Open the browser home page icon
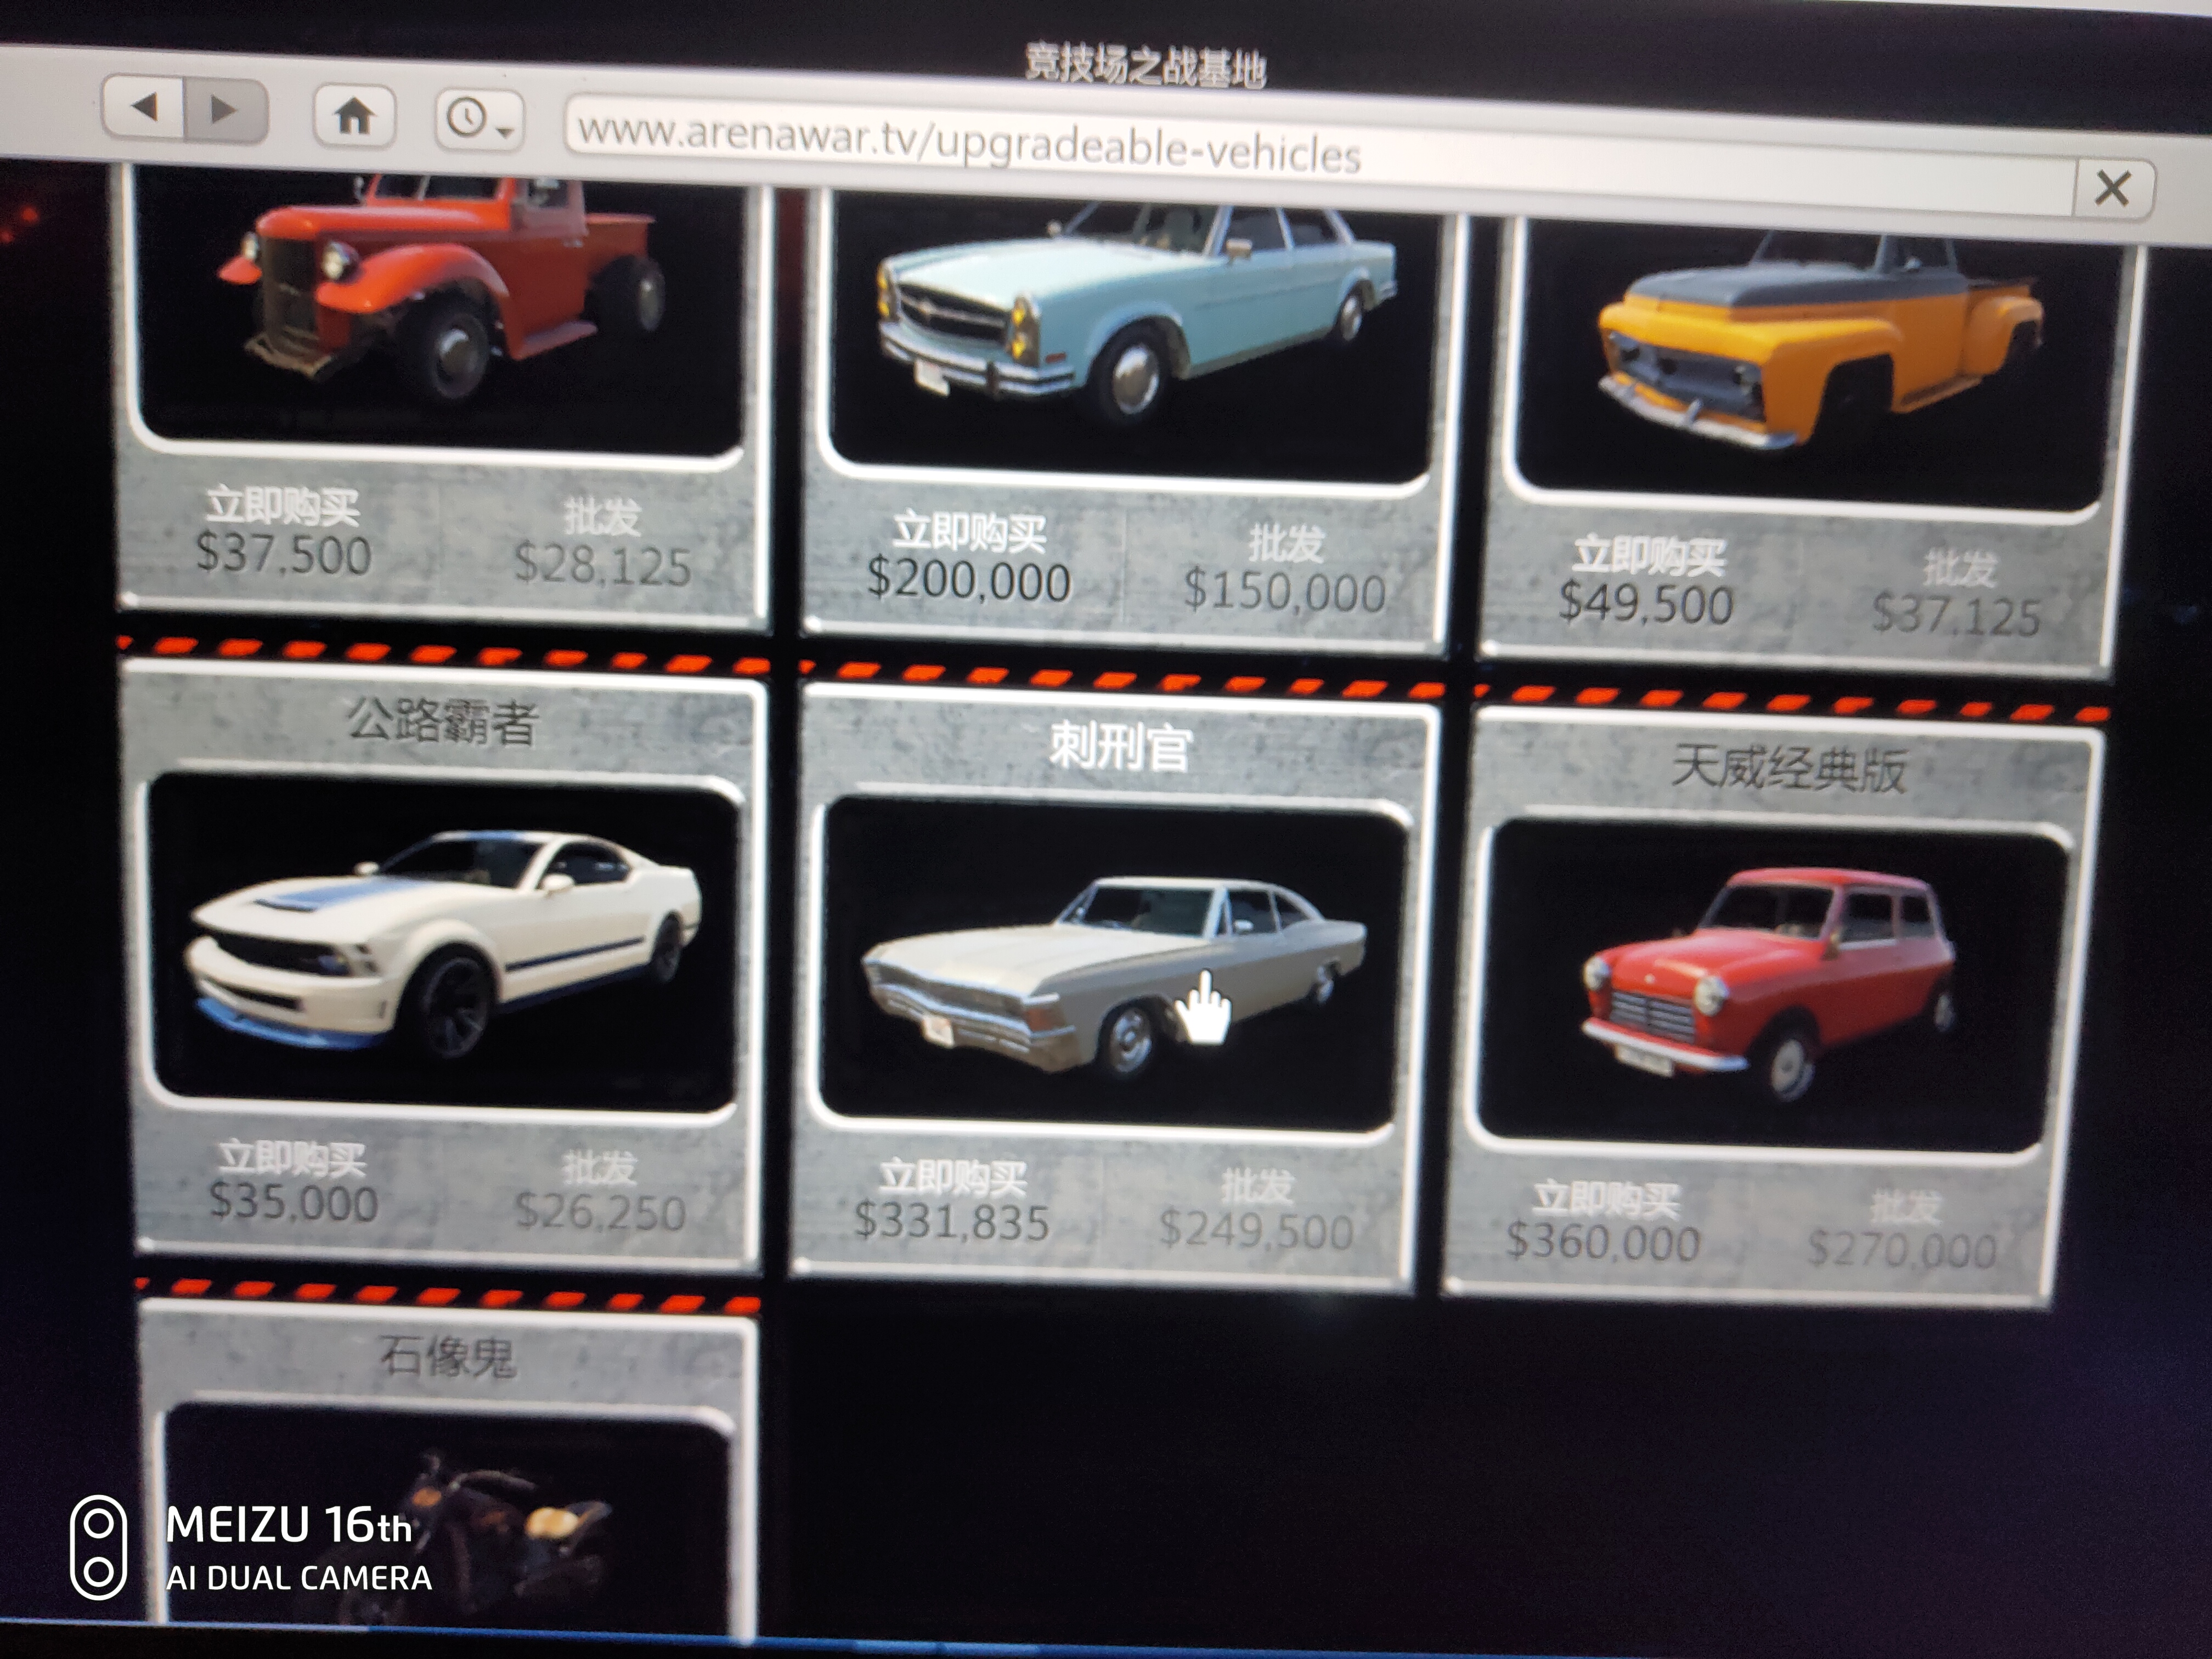The image size is (2212, 1659). [x=354, y=116]
